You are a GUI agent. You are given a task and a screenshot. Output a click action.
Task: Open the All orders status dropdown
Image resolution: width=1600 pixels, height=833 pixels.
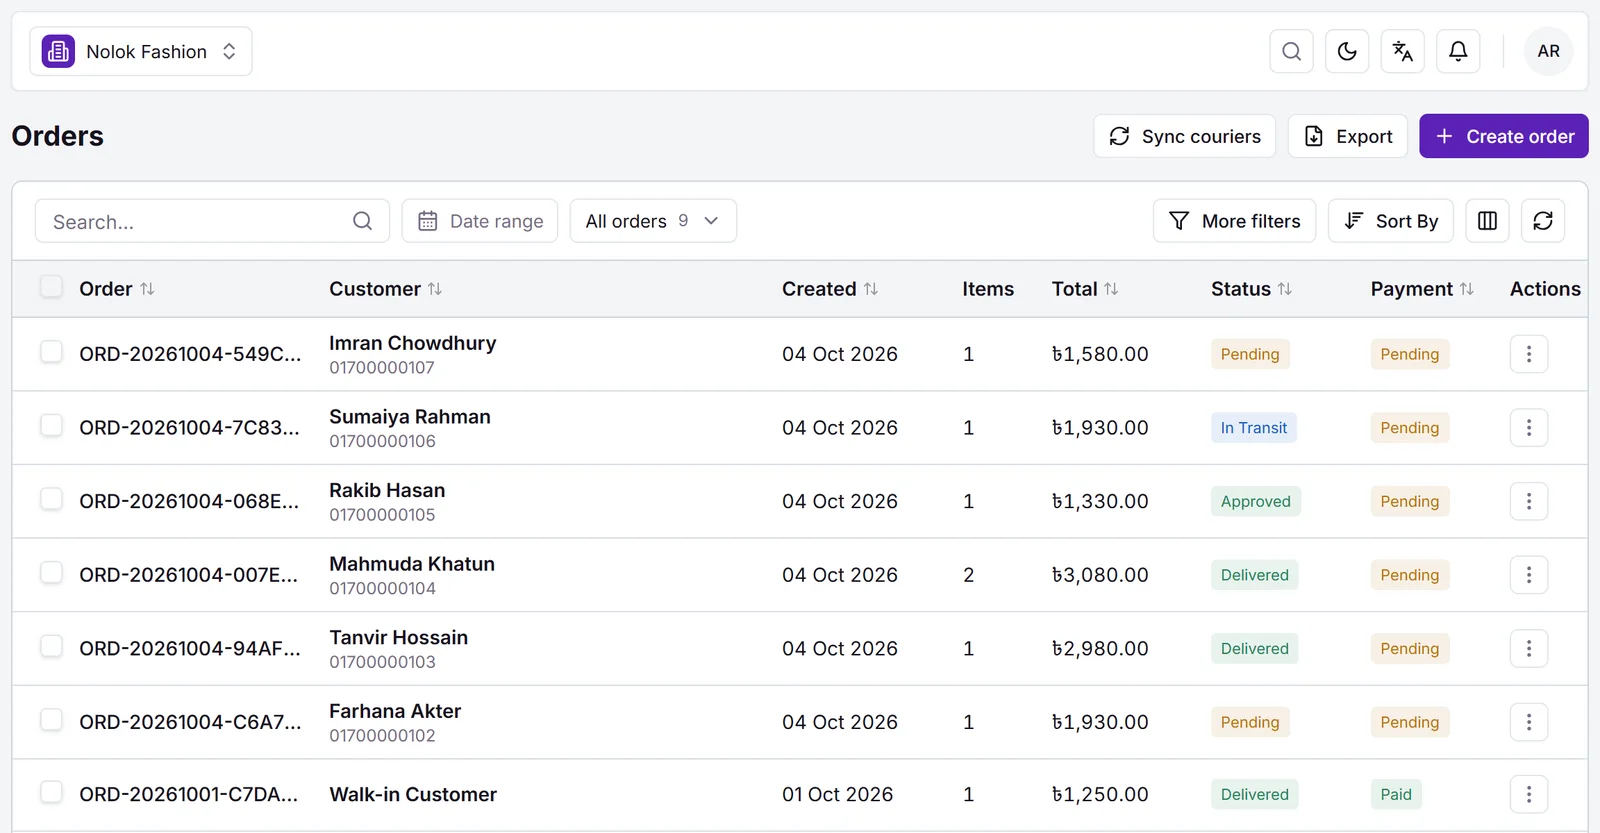653,221
